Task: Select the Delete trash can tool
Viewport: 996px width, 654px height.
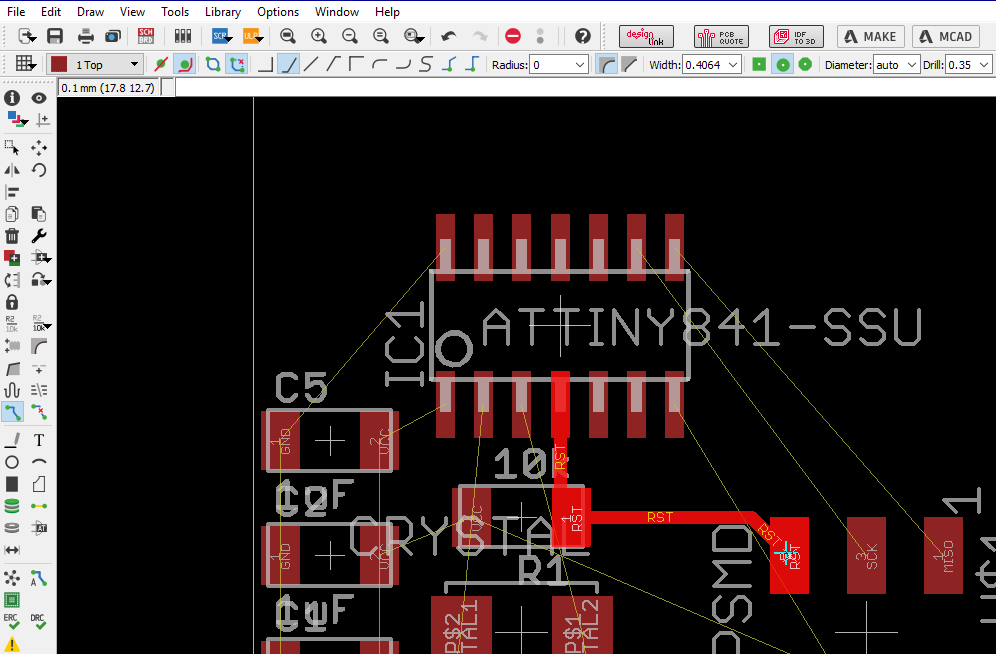Action: pyautogui.click(x=12, y=236)
